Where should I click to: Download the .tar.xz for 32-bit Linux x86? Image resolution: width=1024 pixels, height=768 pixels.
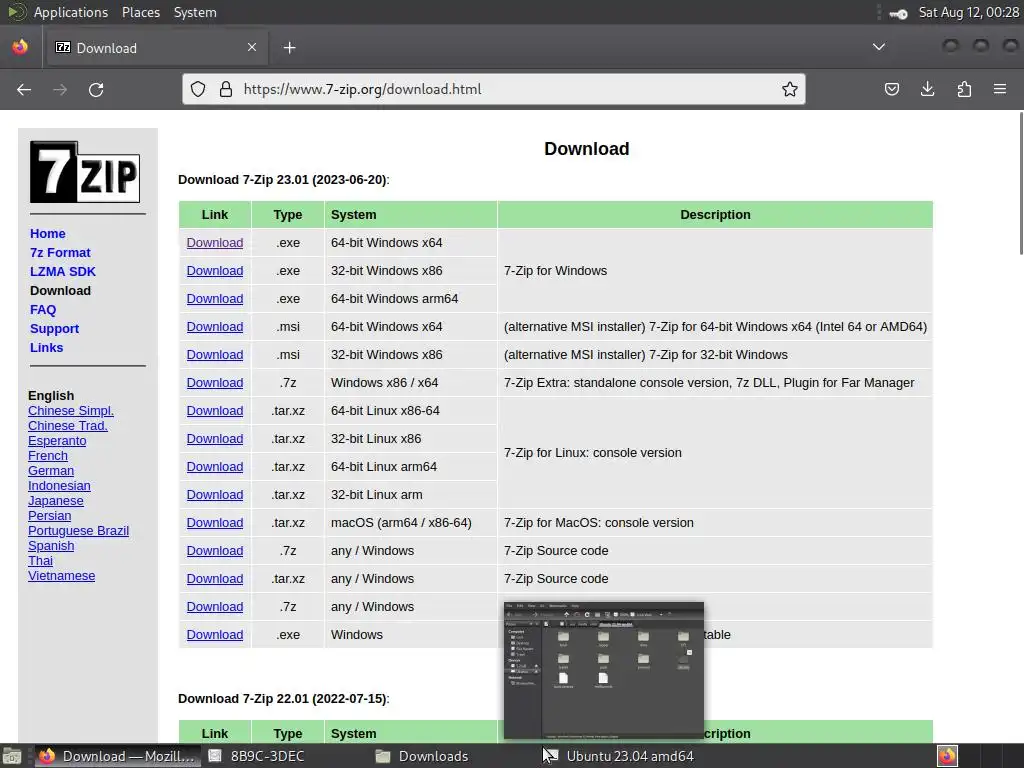pos(215,440)
